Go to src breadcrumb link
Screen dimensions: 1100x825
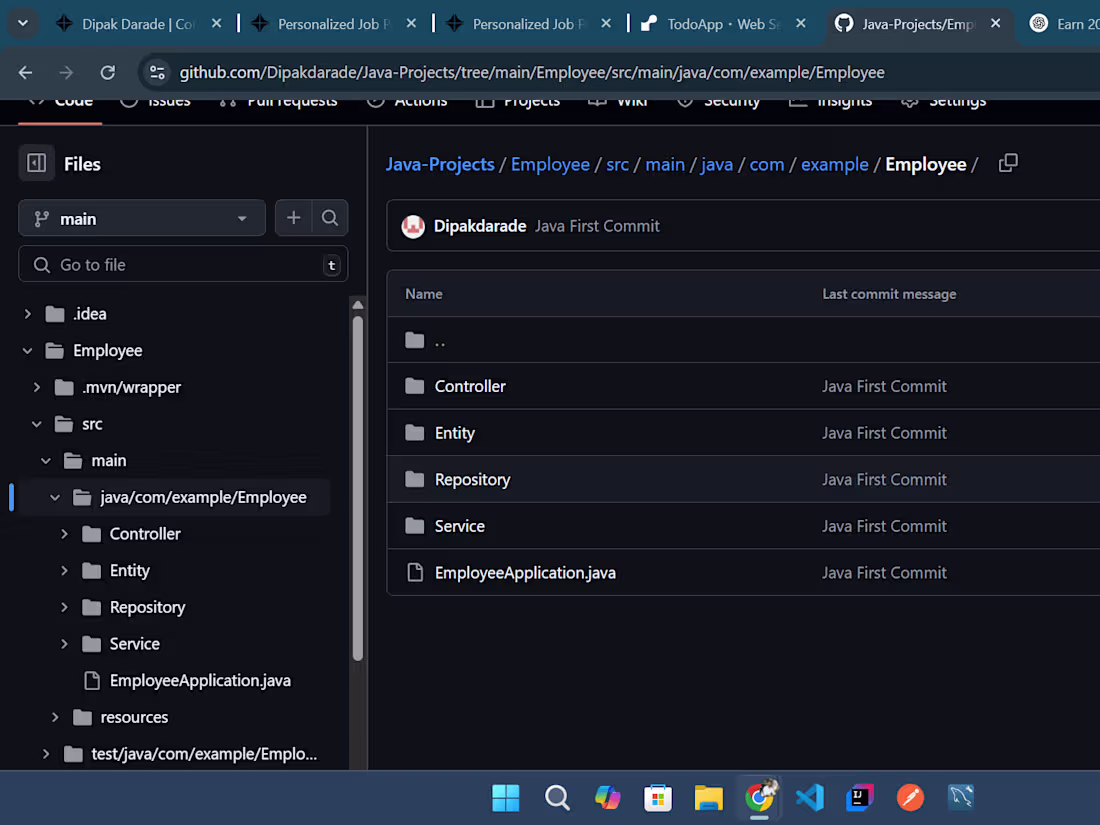(x=617, y=164)
